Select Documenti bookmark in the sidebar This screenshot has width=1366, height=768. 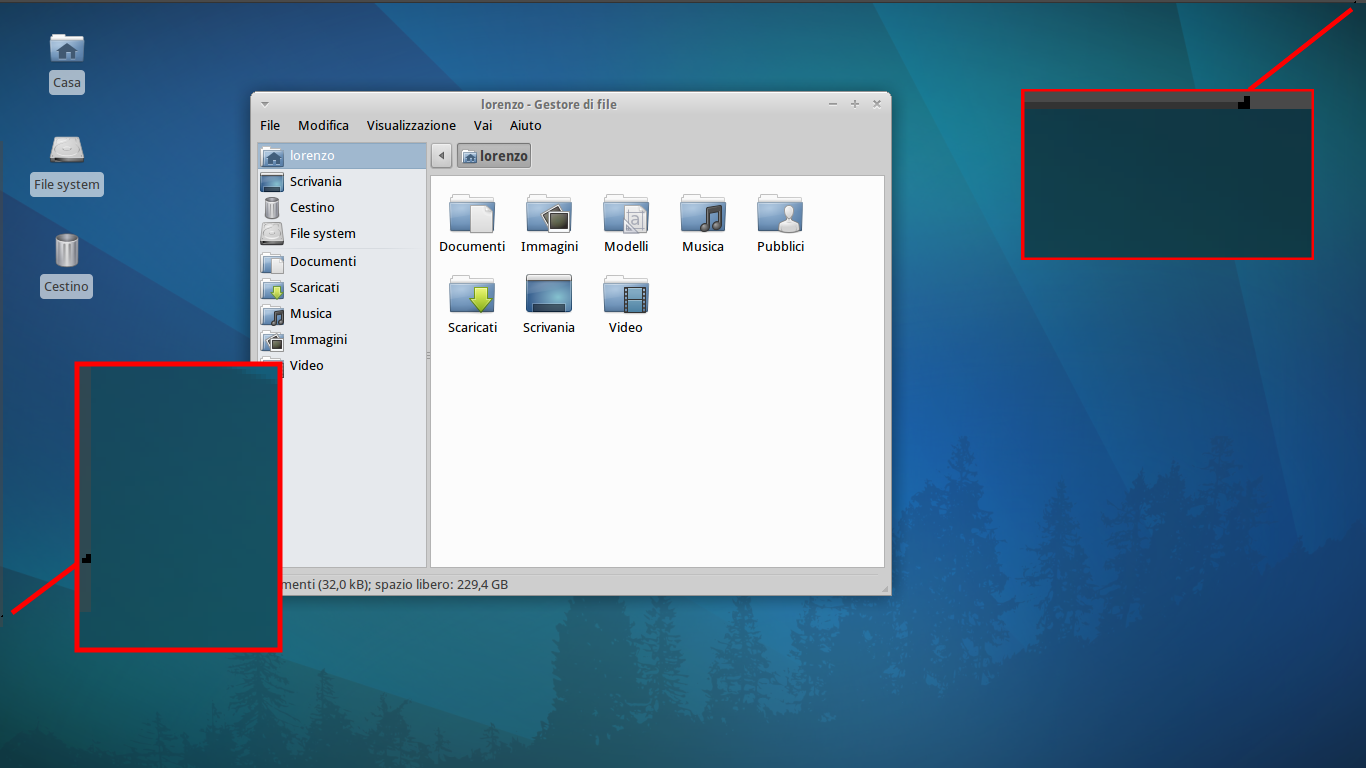(x=322, y=262)
